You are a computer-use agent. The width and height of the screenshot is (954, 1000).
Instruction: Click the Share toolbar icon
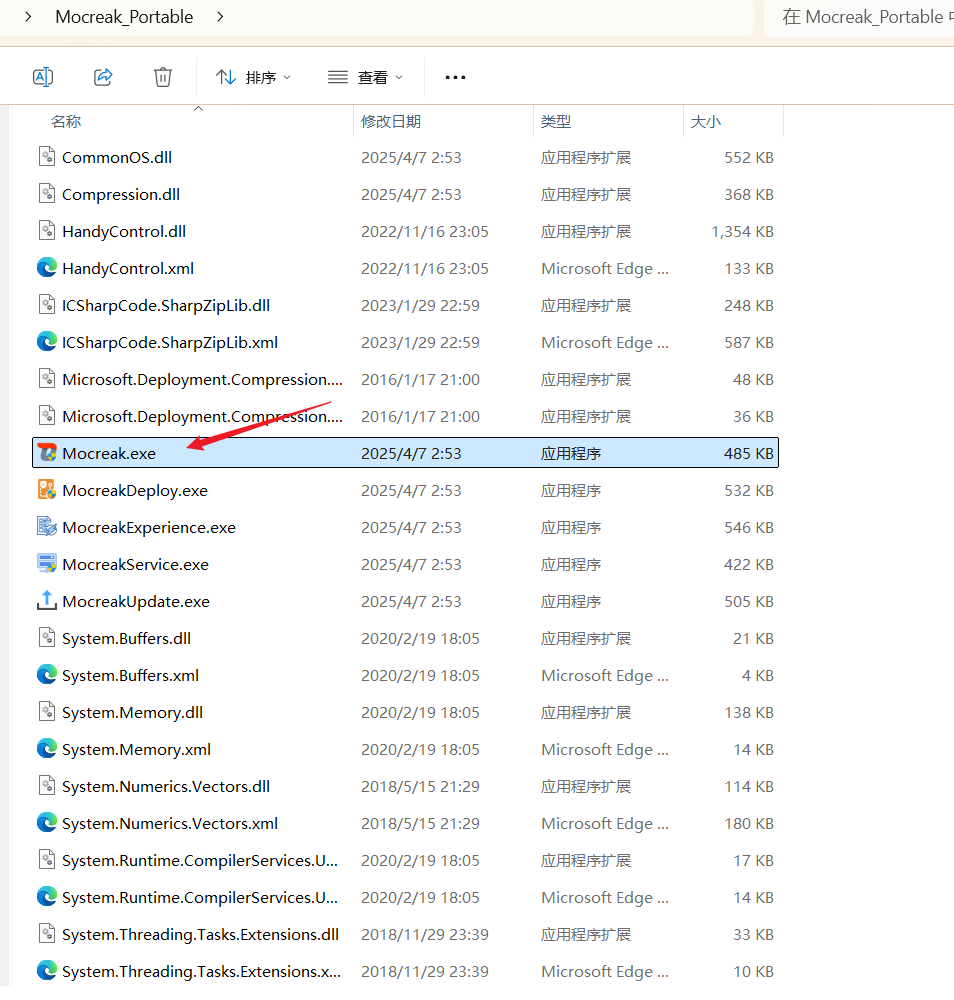click(x=103, y=77)
